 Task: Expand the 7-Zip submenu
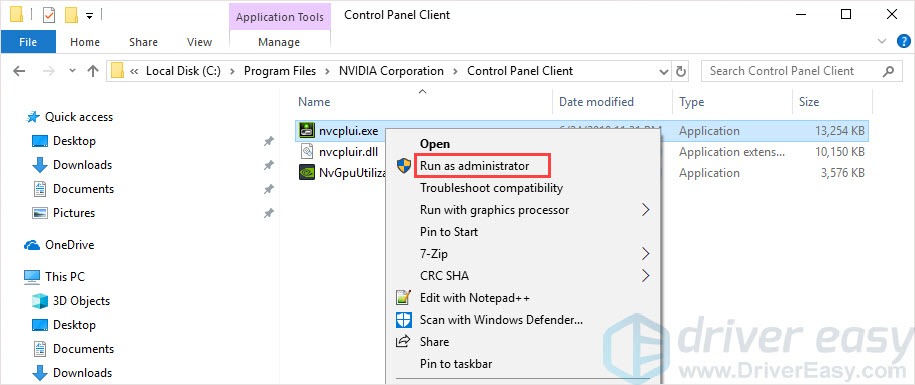click(645, 254)
